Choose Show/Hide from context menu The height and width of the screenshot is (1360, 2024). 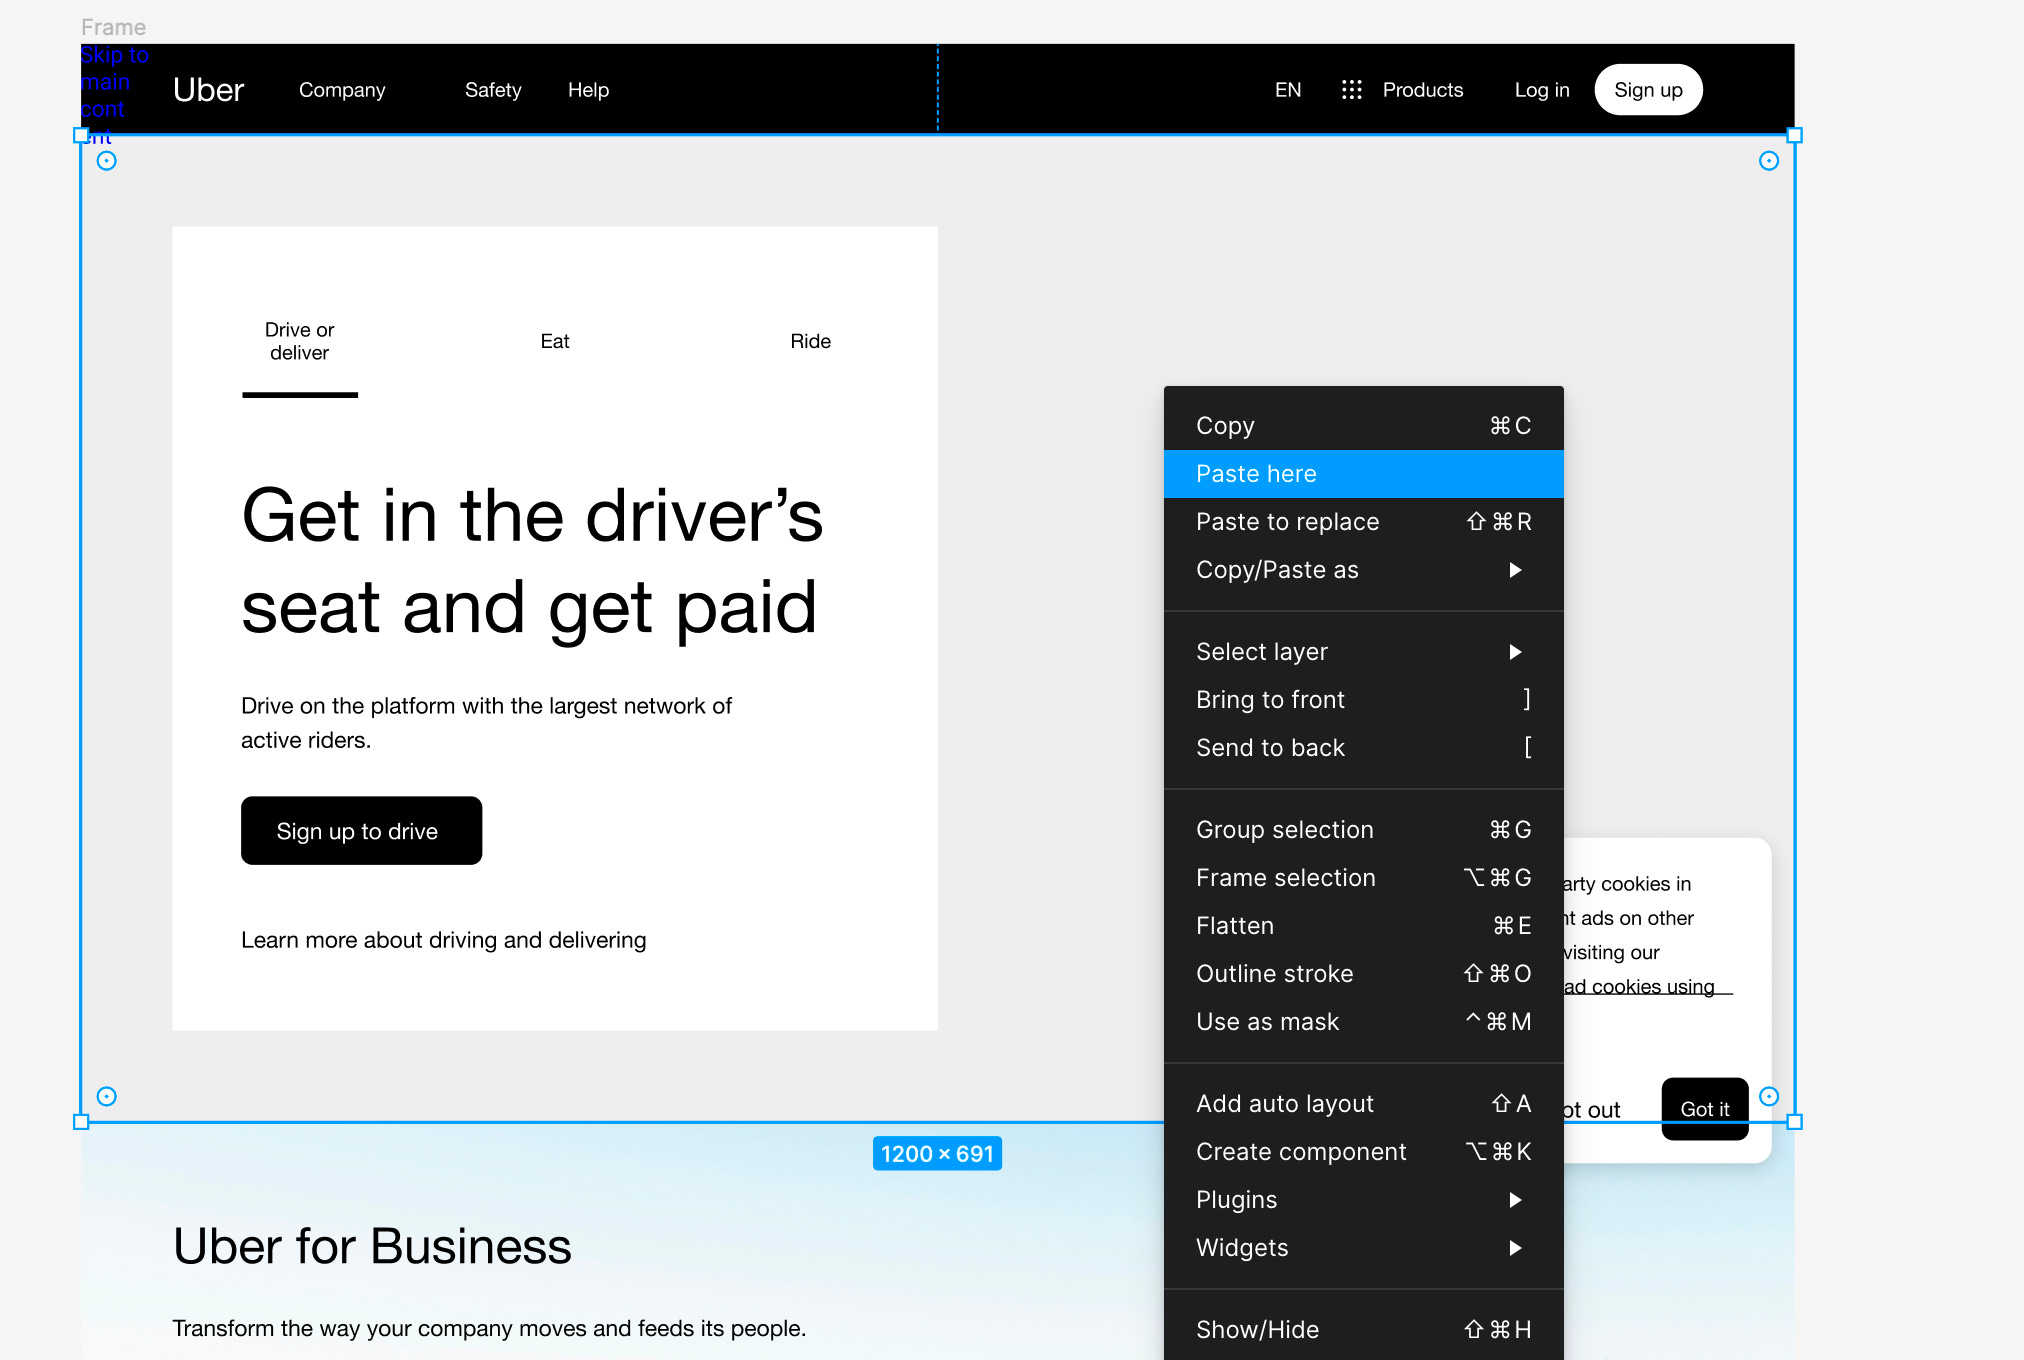pos(1364,1330)
